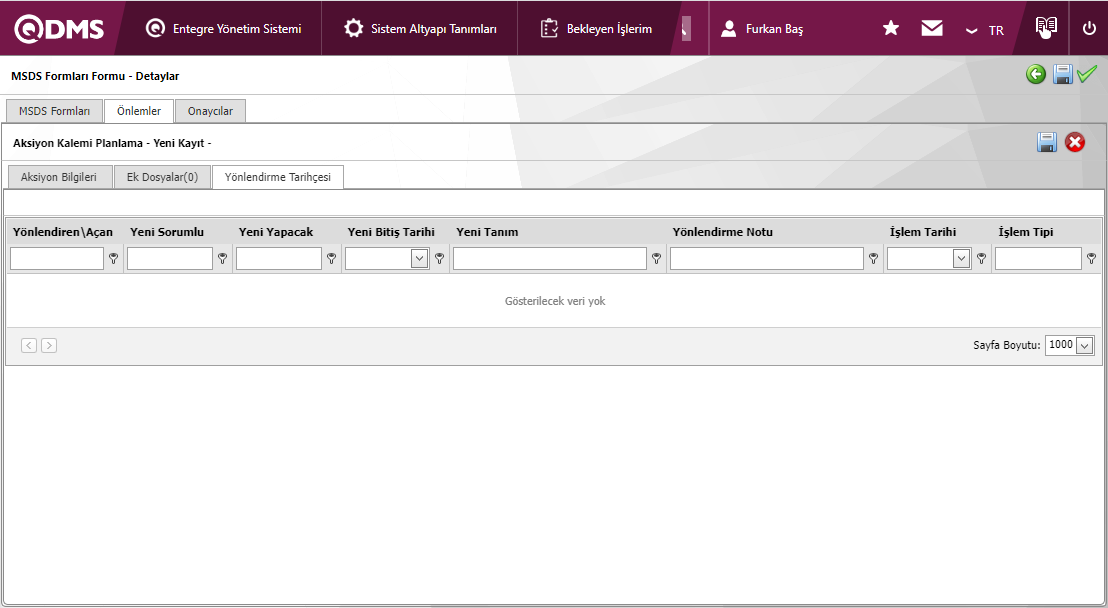This screenshot has height=608, width=1108.
Task: Open the favorites star icon
Action: (x=891, y=29)
